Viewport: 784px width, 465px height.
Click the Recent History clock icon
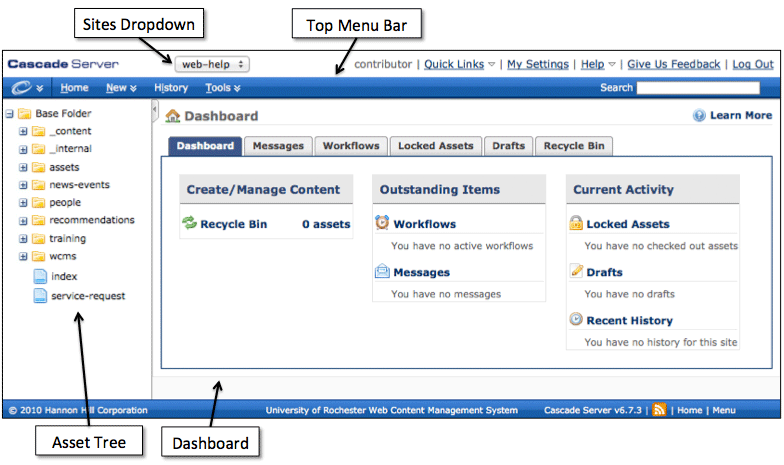pos(576,318)
